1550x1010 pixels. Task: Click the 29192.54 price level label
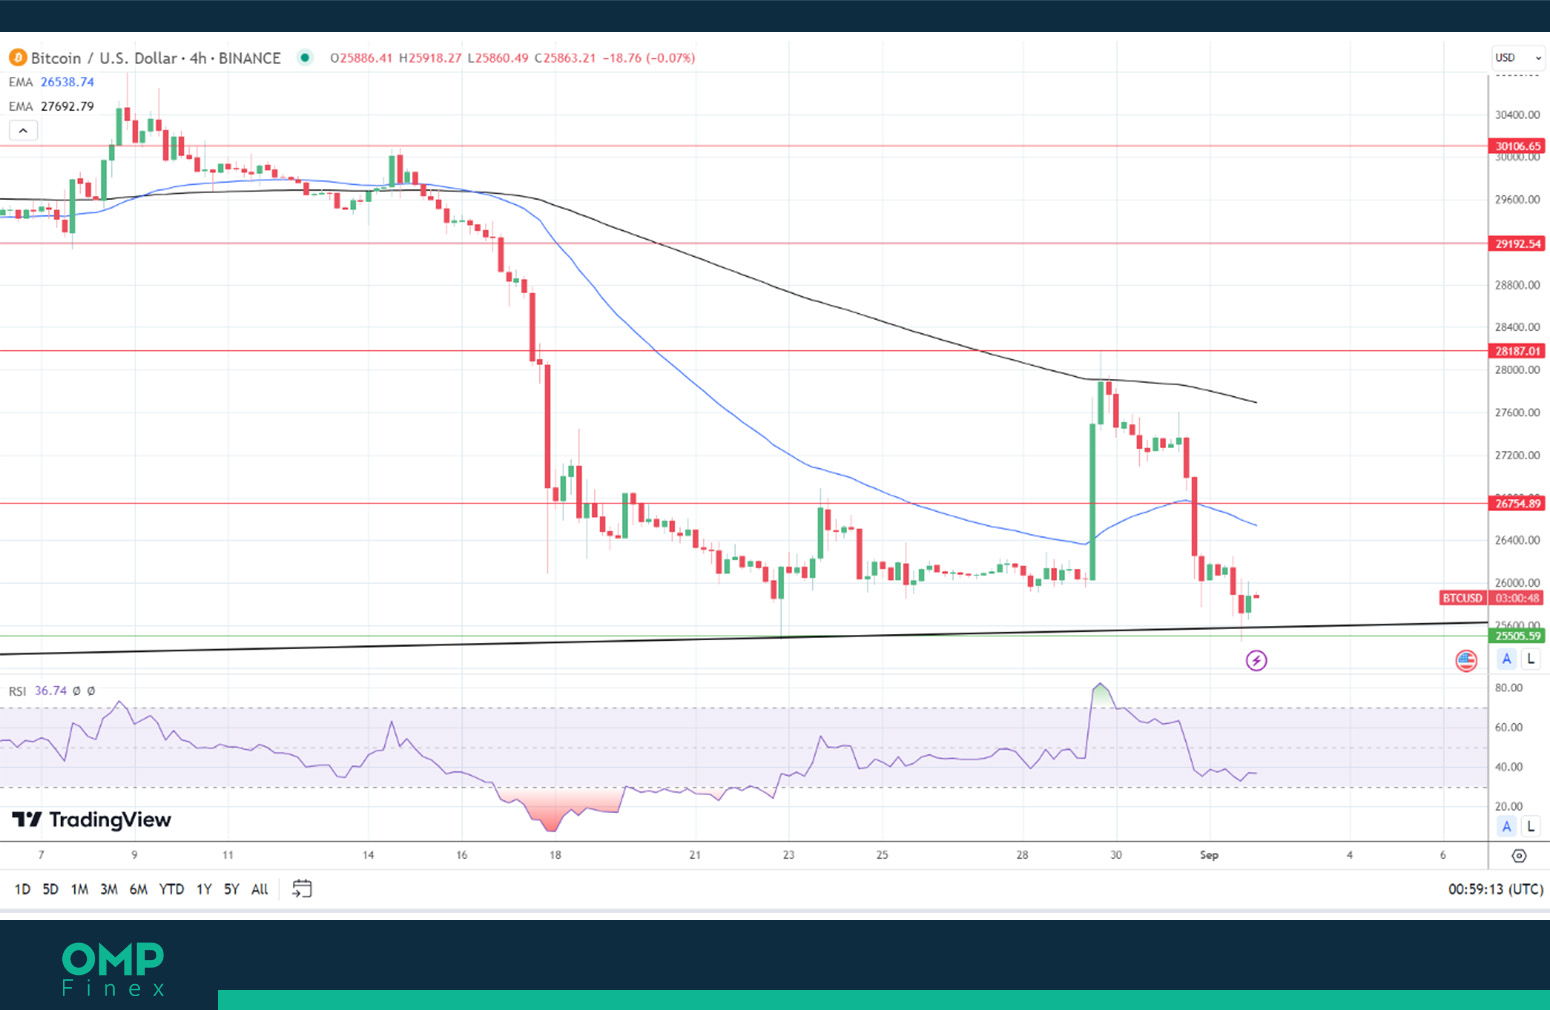coord(1518,244)
